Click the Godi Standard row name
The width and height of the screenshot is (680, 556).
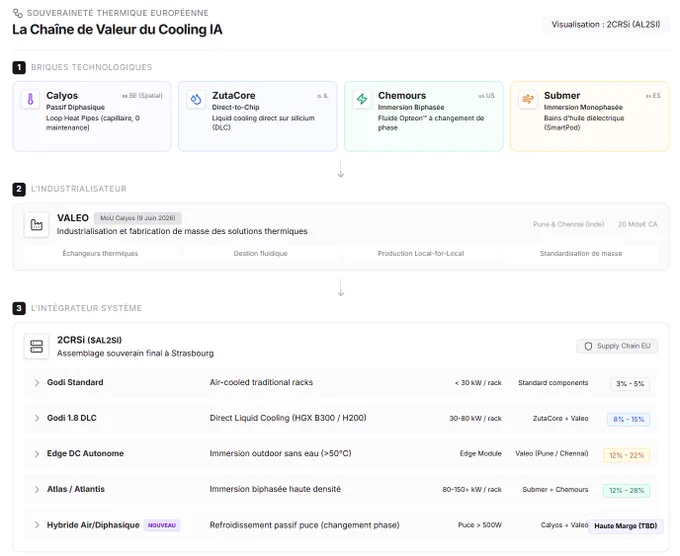pyautogui.click(x=75, y=382)
